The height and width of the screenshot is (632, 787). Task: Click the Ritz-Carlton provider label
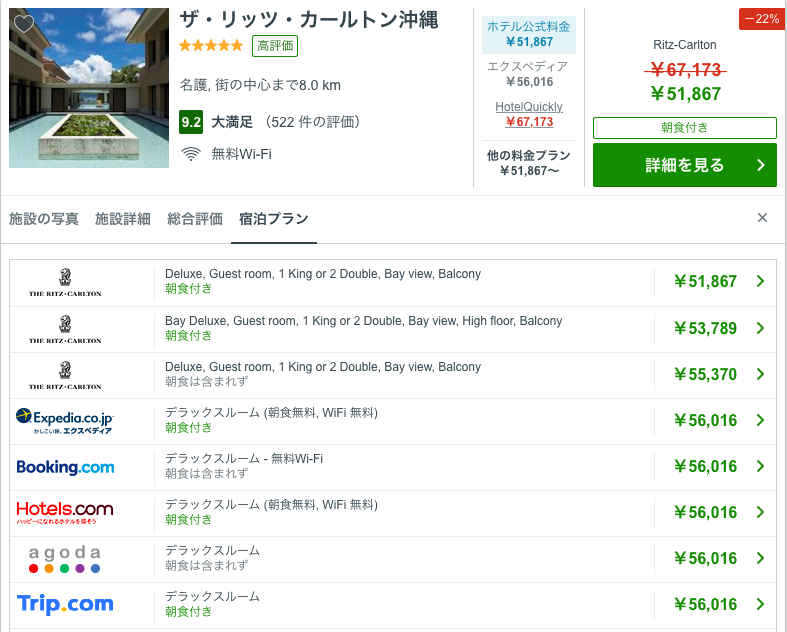click(x=685, y=45)
